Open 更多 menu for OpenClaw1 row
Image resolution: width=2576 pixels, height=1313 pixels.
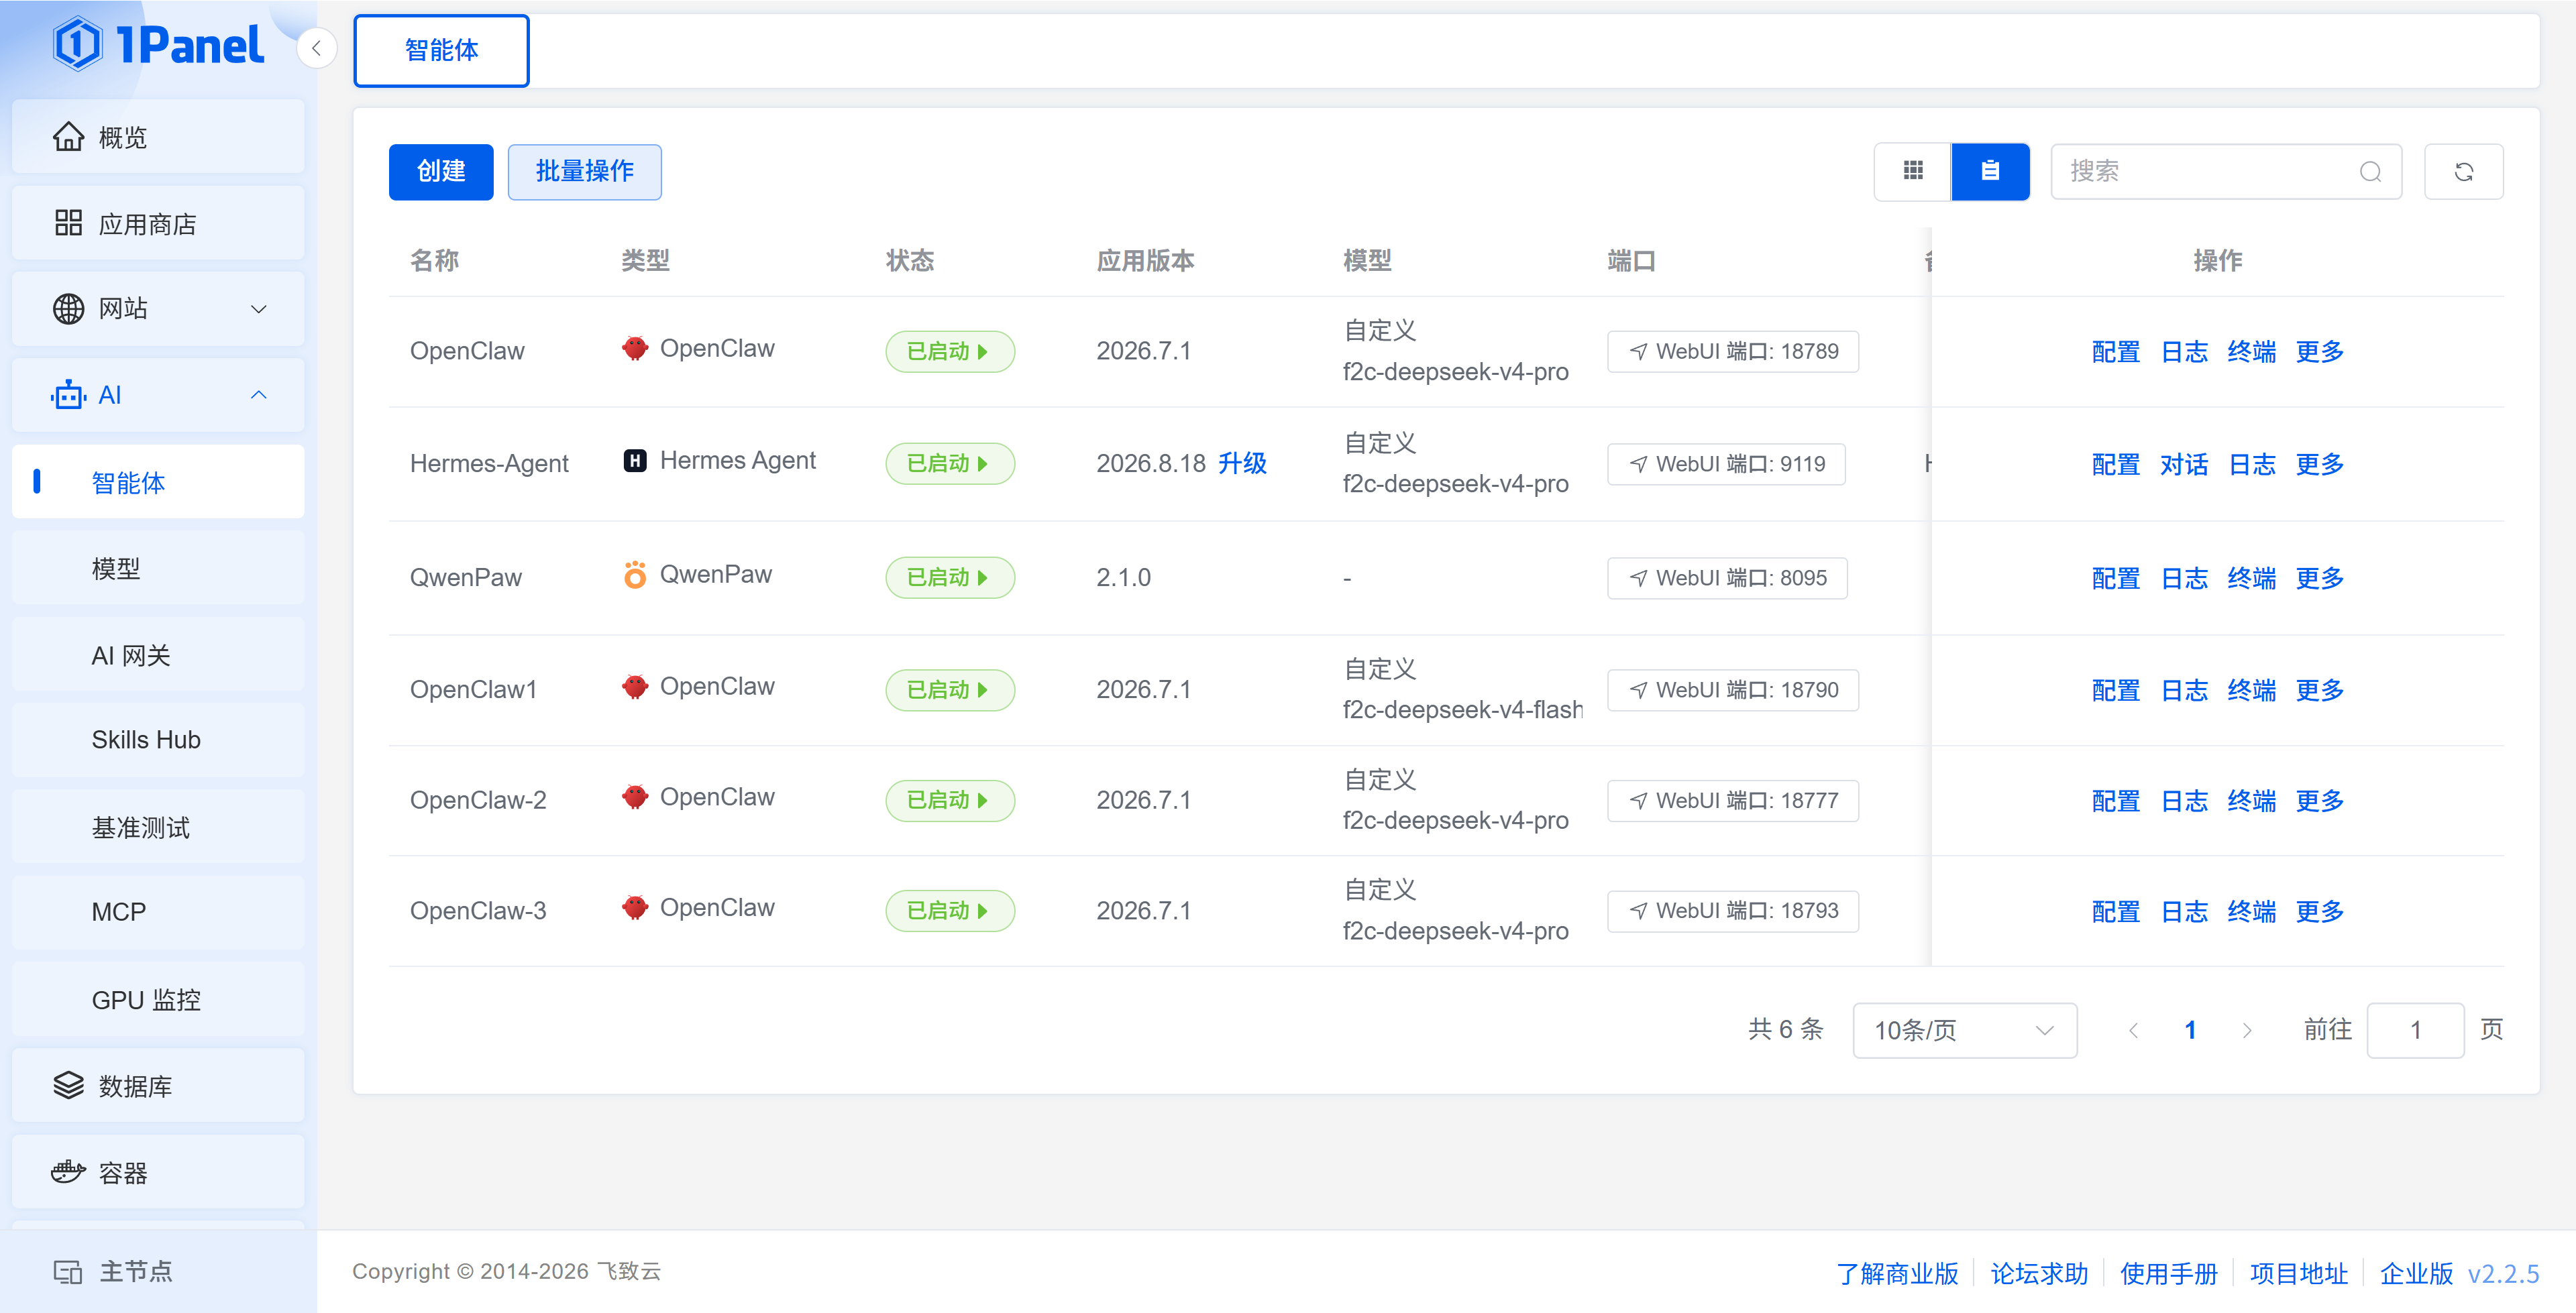tap(2319, 690)
